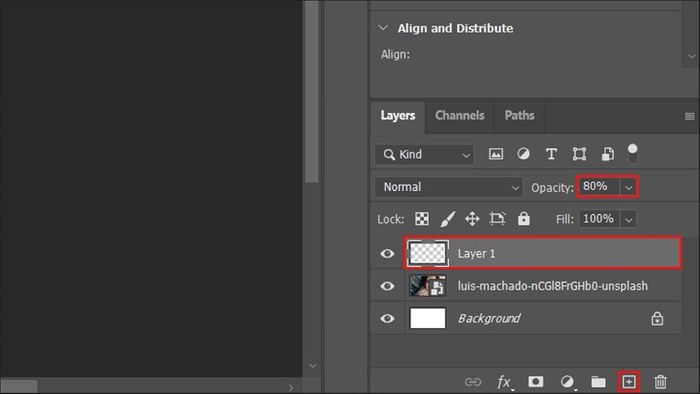Collapse the Align and Distribute section
The image size is (700, 394).
(x=383, y=28)
